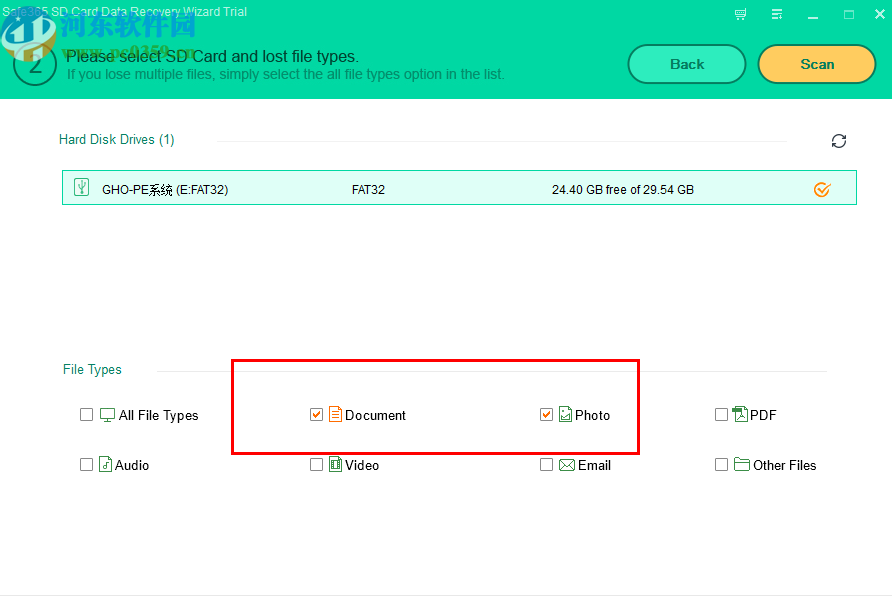Click the Video file type icon

tap(335, 464)
